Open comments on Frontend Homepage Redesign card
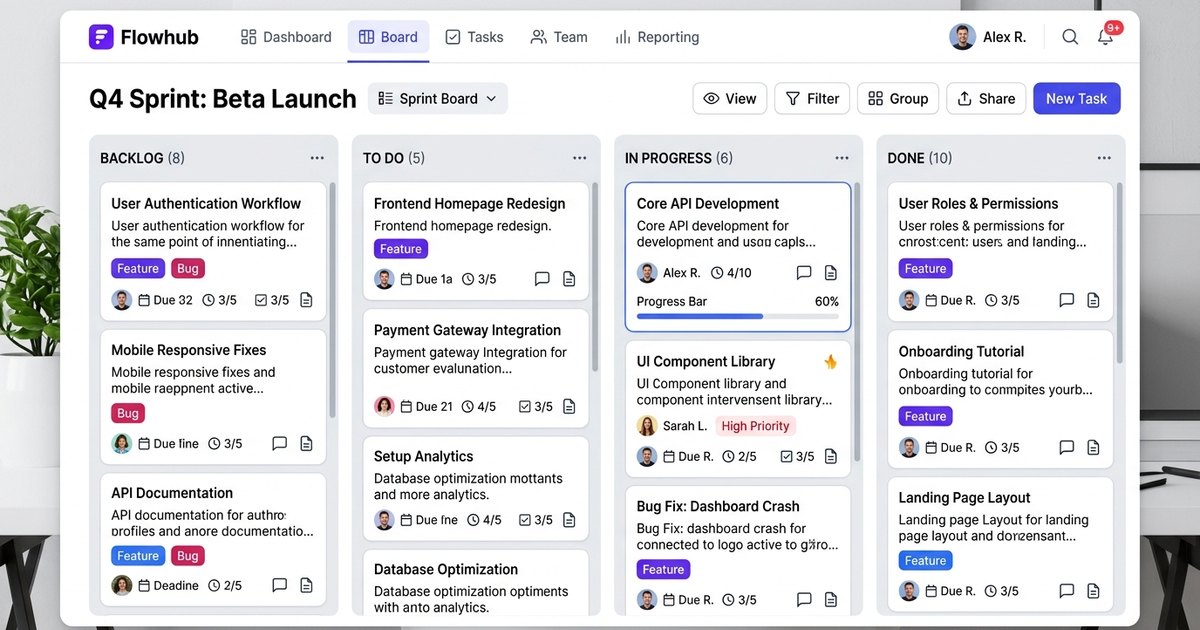The height and width of the screenshot is (630, 1200). click(542, 279)
